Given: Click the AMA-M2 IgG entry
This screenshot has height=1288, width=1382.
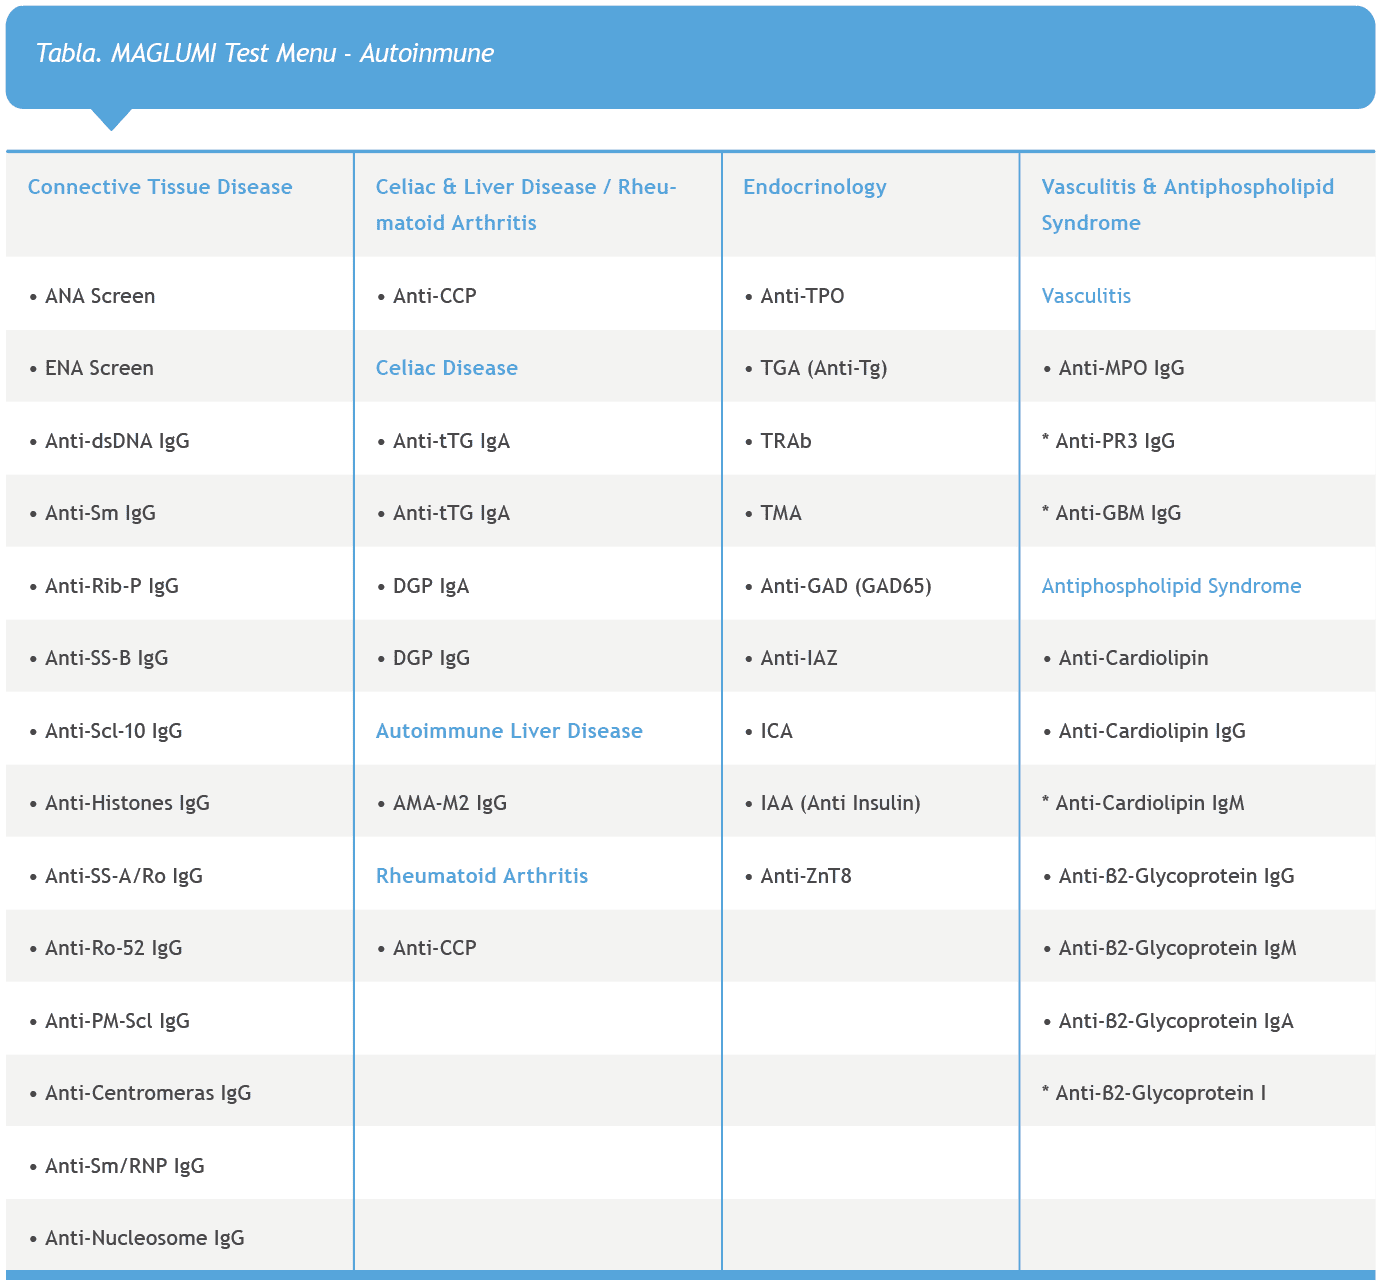Looking at the screenshot, I should coord(441,803).
